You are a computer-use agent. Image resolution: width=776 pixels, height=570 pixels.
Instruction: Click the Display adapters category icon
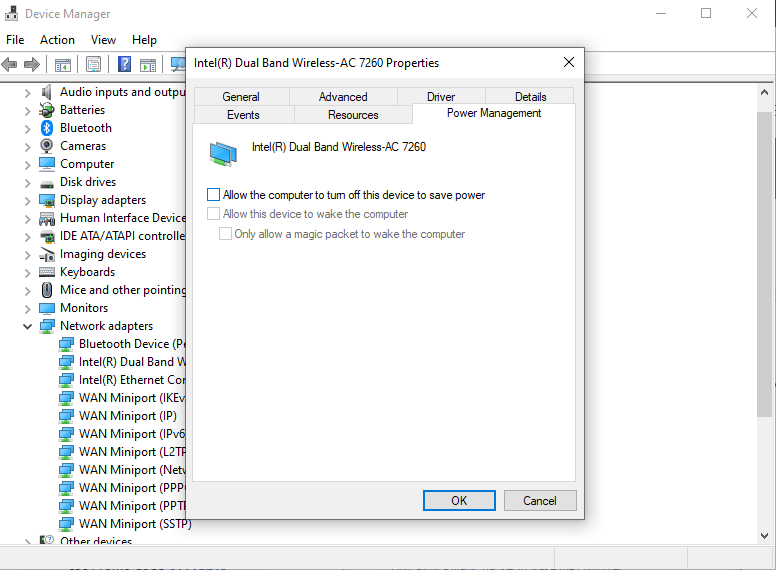47,200
